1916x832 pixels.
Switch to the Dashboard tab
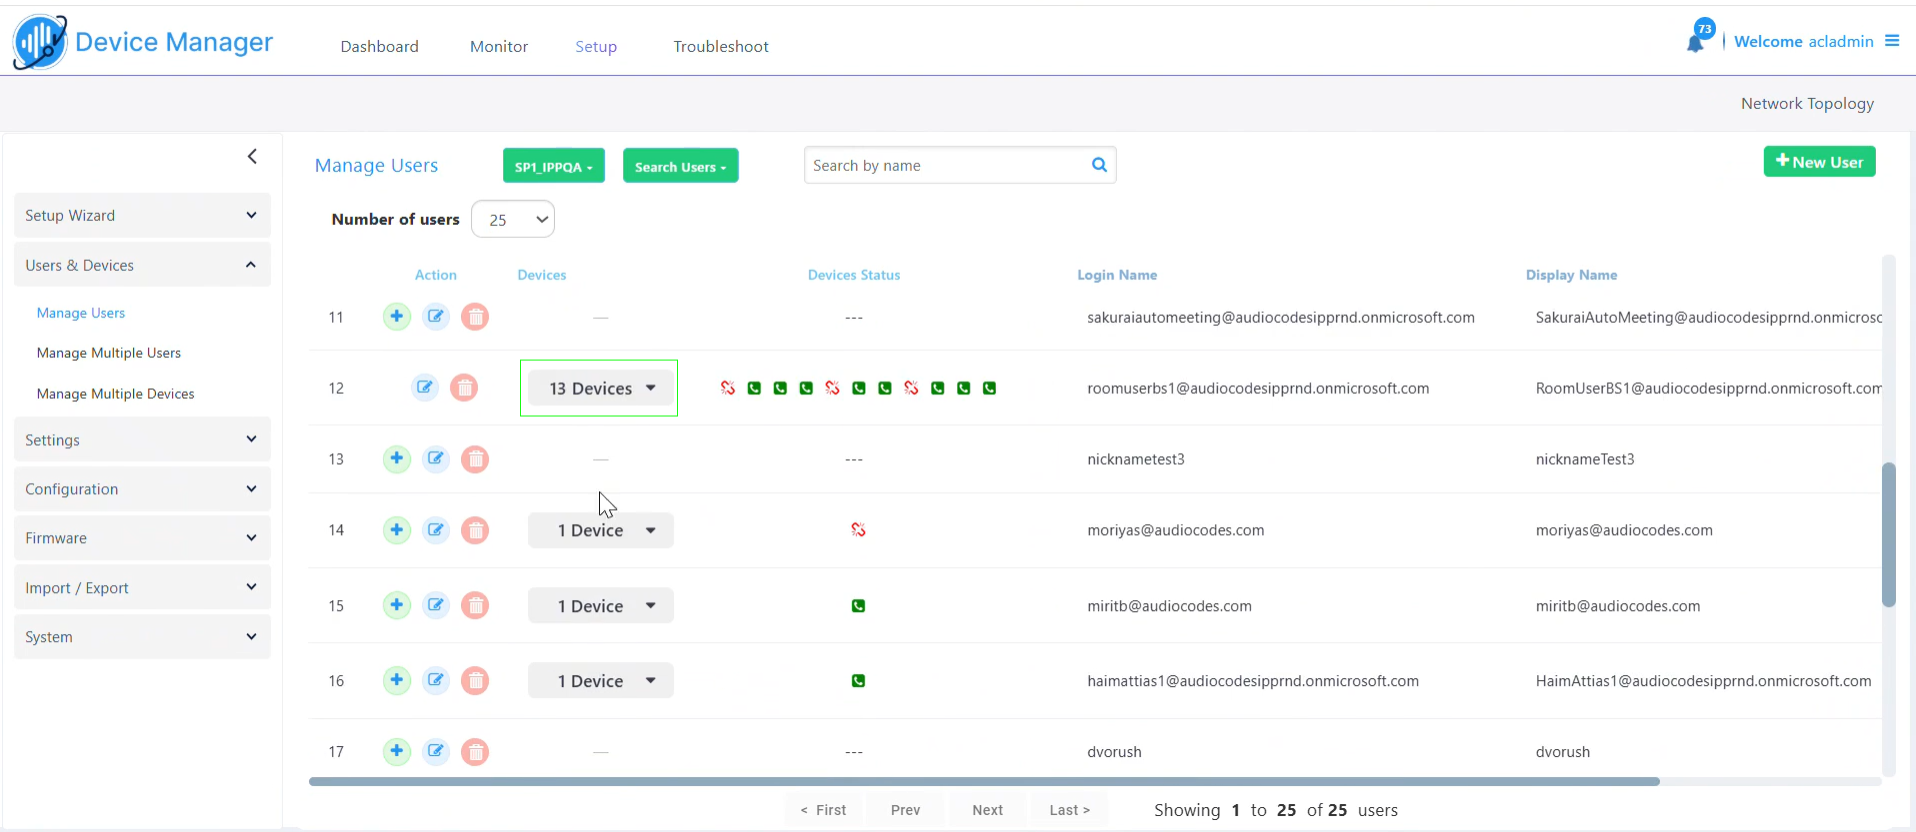pos(379,47)
